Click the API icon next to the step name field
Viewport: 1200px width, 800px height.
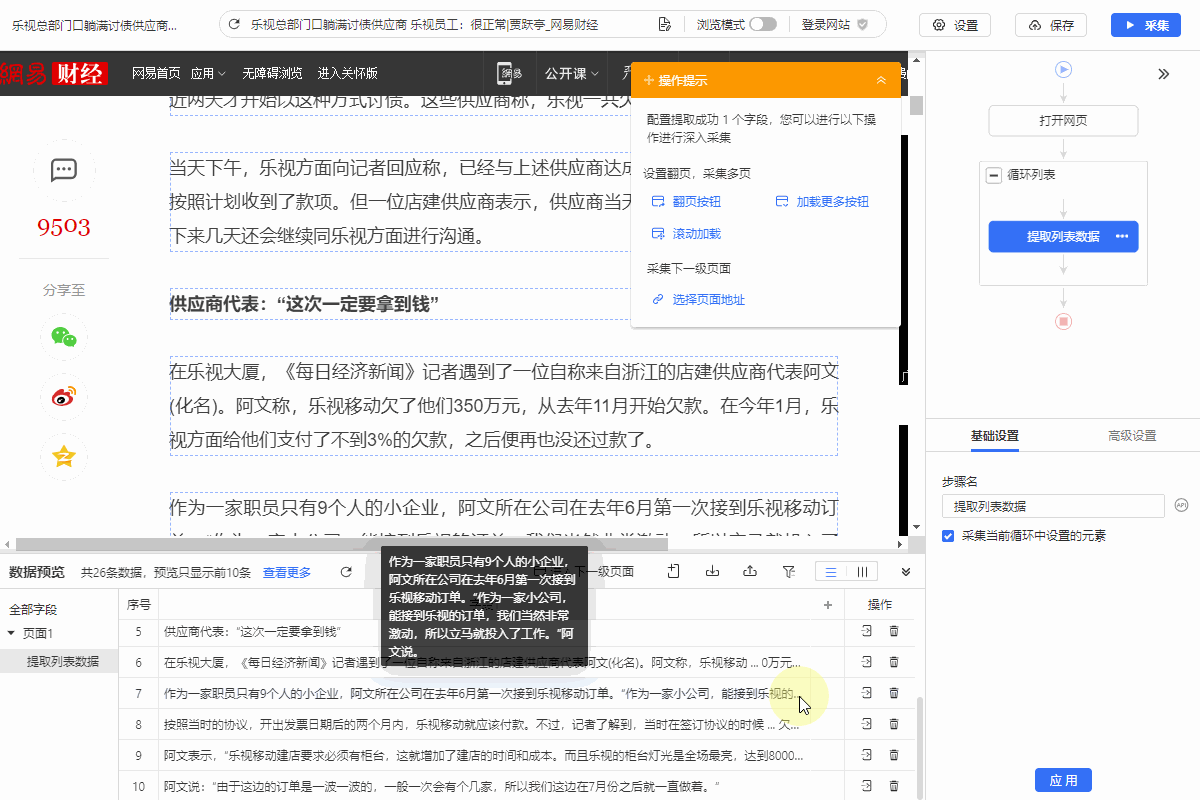pyautogui.click(x=1181, y=505)
